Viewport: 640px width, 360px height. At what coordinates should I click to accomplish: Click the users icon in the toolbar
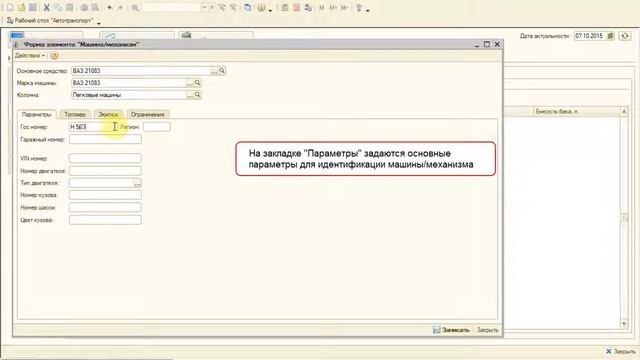[308, 8]
